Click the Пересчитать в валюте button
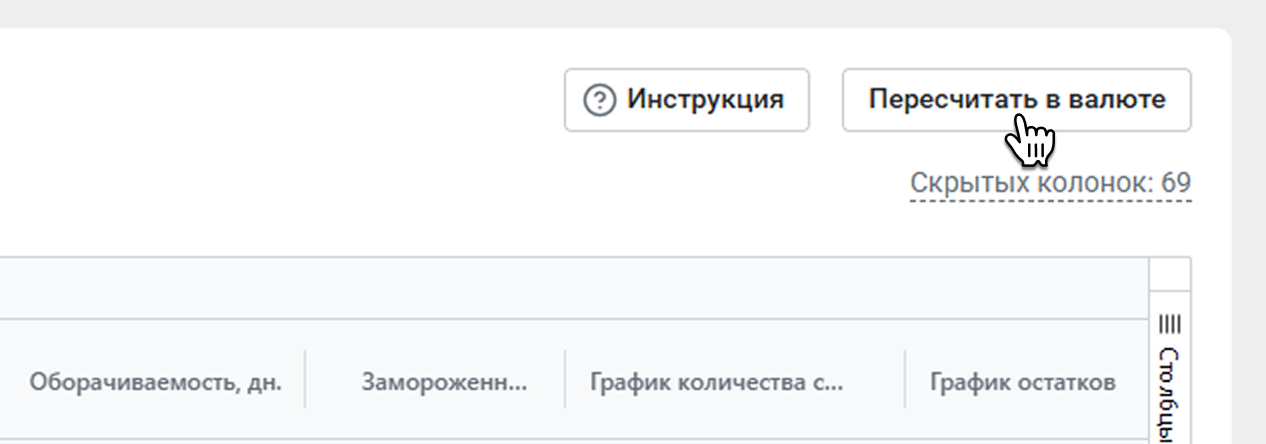 click(x=1016, y=100)
